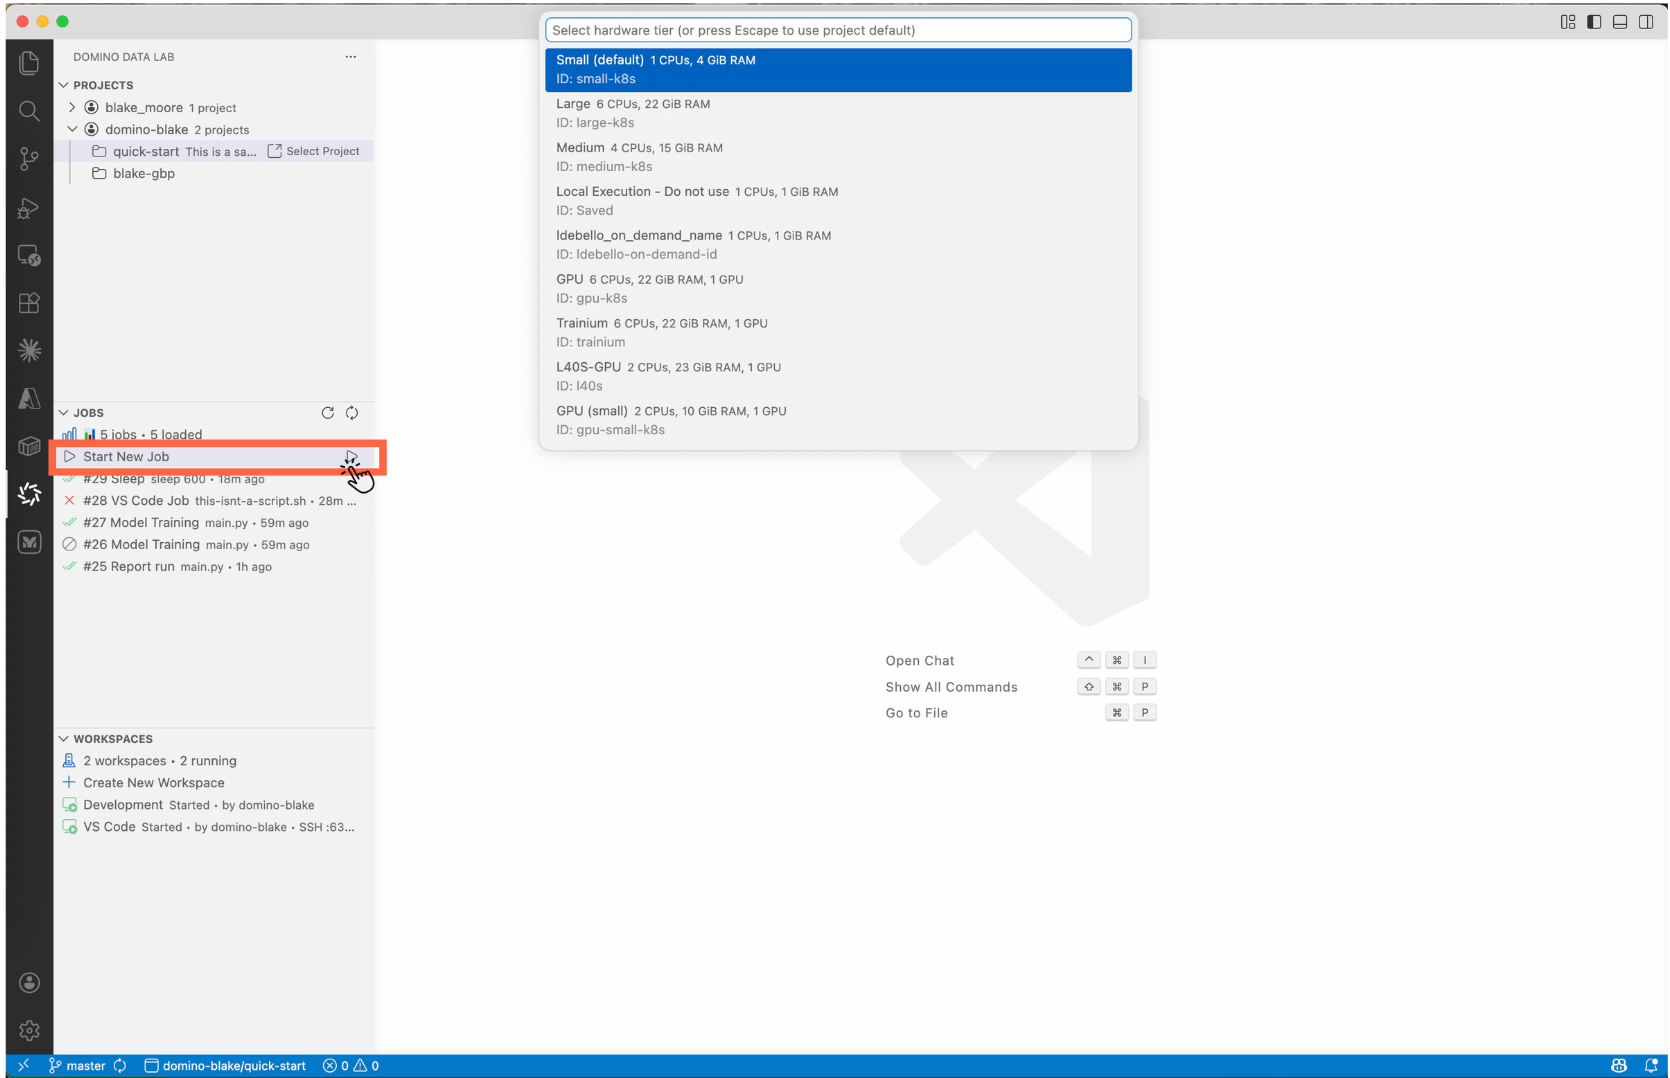1670x1078 pixels.
Task: Choose the Medium hardware tier
Action: (838, 157)
